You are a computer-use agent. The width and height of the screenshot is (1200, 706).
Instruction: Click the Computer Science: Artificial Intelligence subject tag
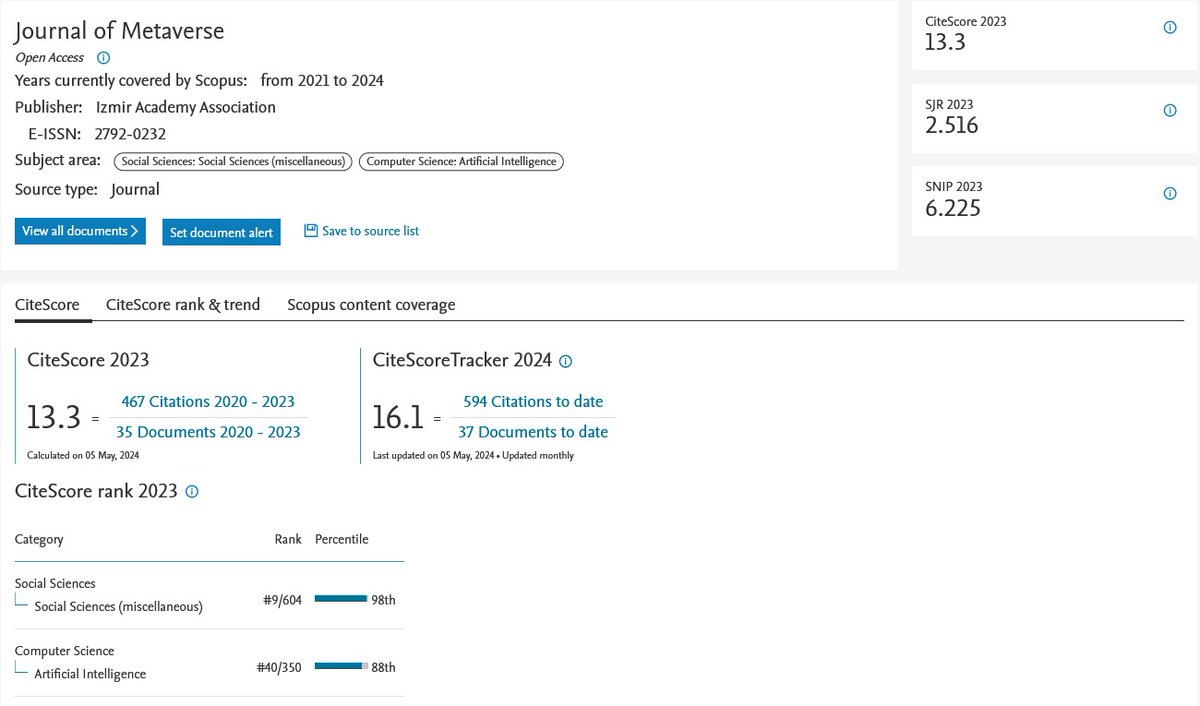461,161
